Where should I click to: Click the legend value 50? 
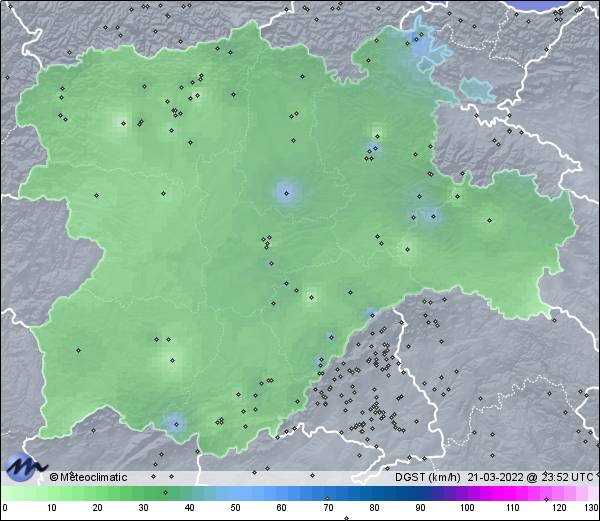(235, 508)
